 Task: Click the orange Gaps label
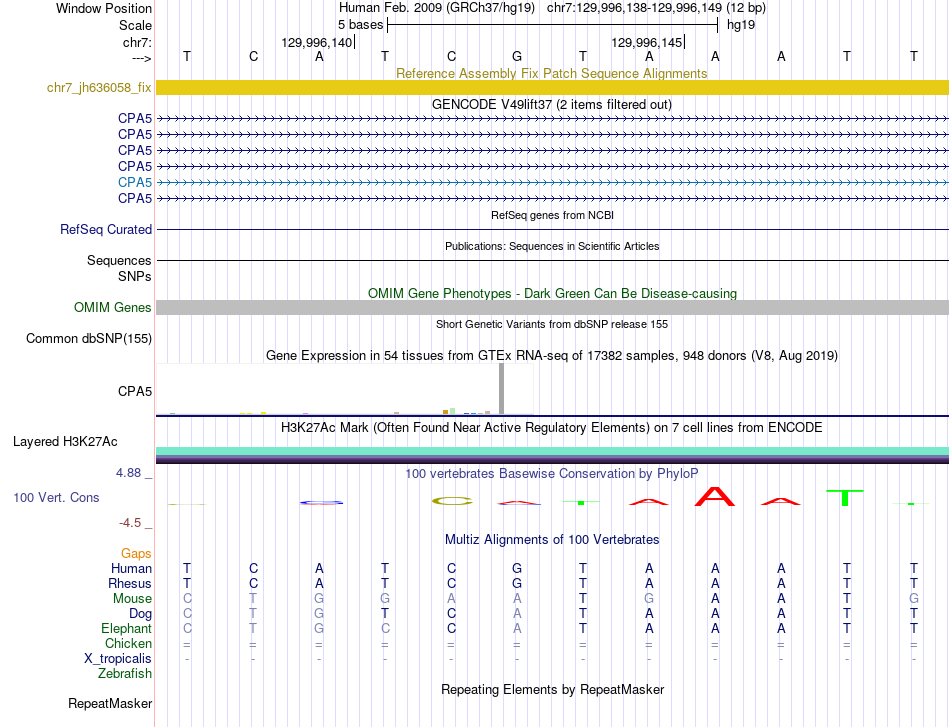(x=136, y=553)
